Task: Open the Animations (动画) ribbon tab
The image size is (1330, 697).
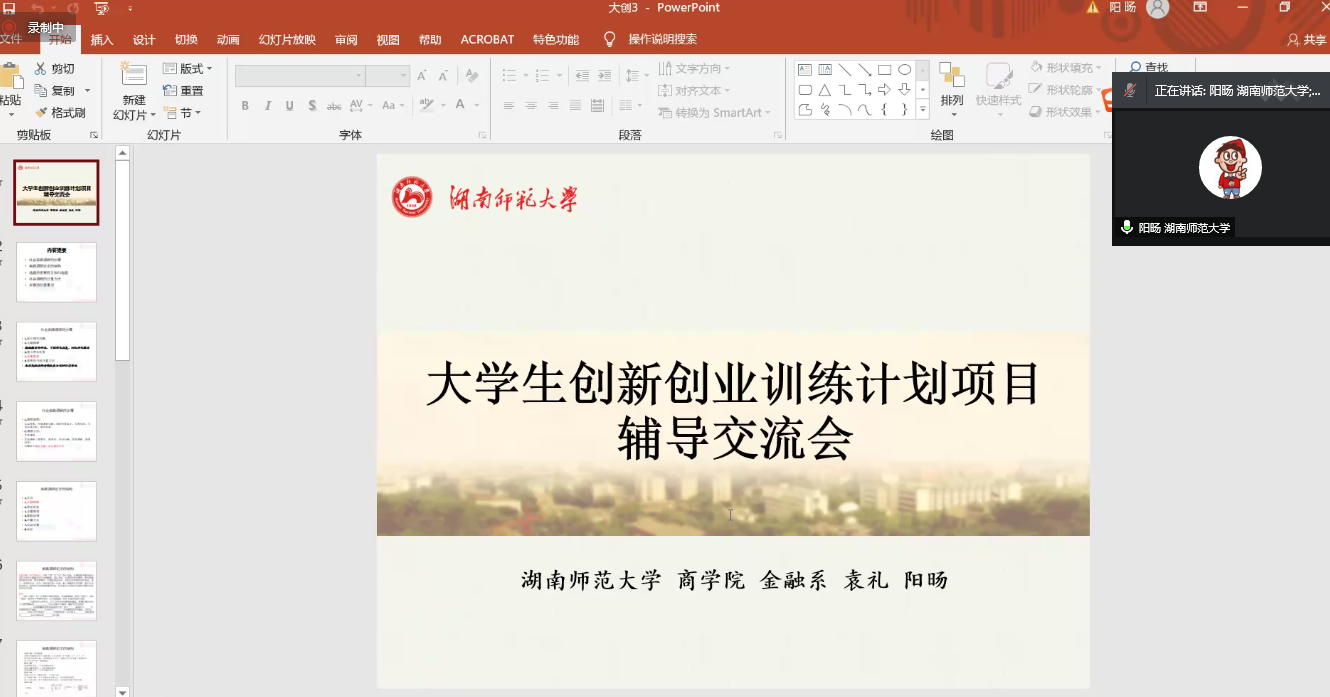Action: (228, 40)
